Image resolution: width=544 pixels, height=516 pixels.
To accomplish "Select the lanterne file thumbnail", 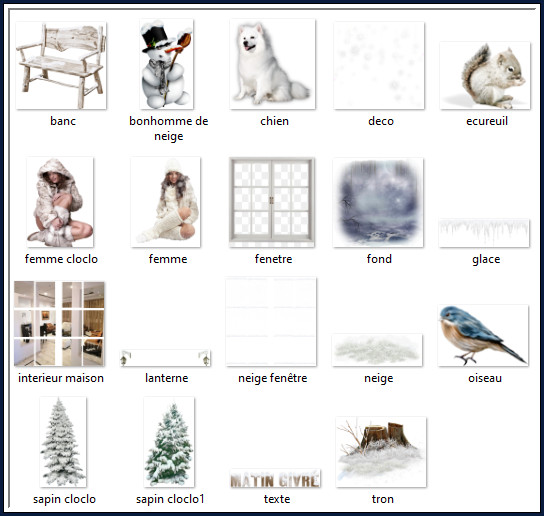I will click(x=165, y=358).
